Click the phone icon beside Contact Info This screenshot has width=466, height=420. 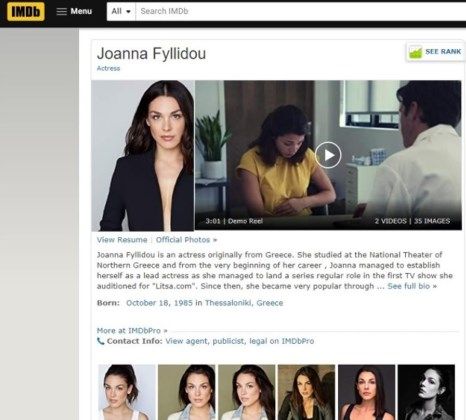click(100, 341)
